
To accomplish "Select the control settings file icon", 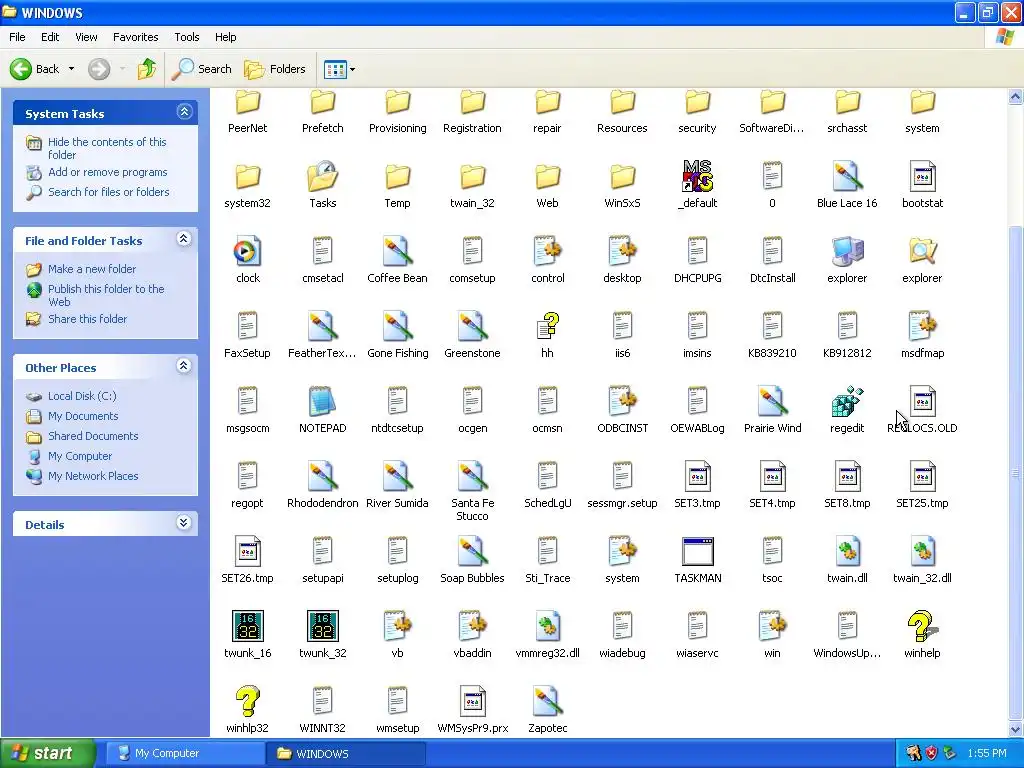I will pos(547,251).
